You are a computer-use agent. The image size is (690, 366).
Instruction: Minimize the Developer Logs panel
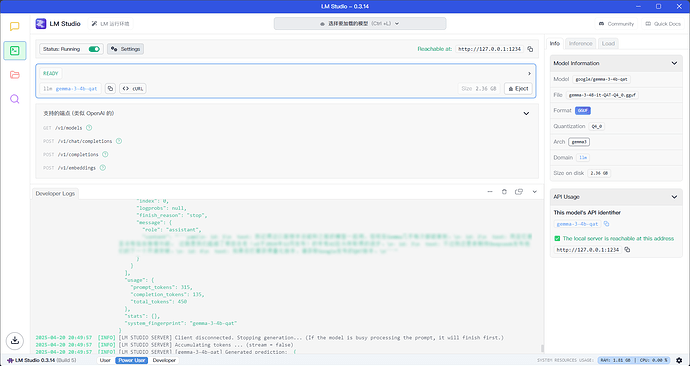coord(490,192)
